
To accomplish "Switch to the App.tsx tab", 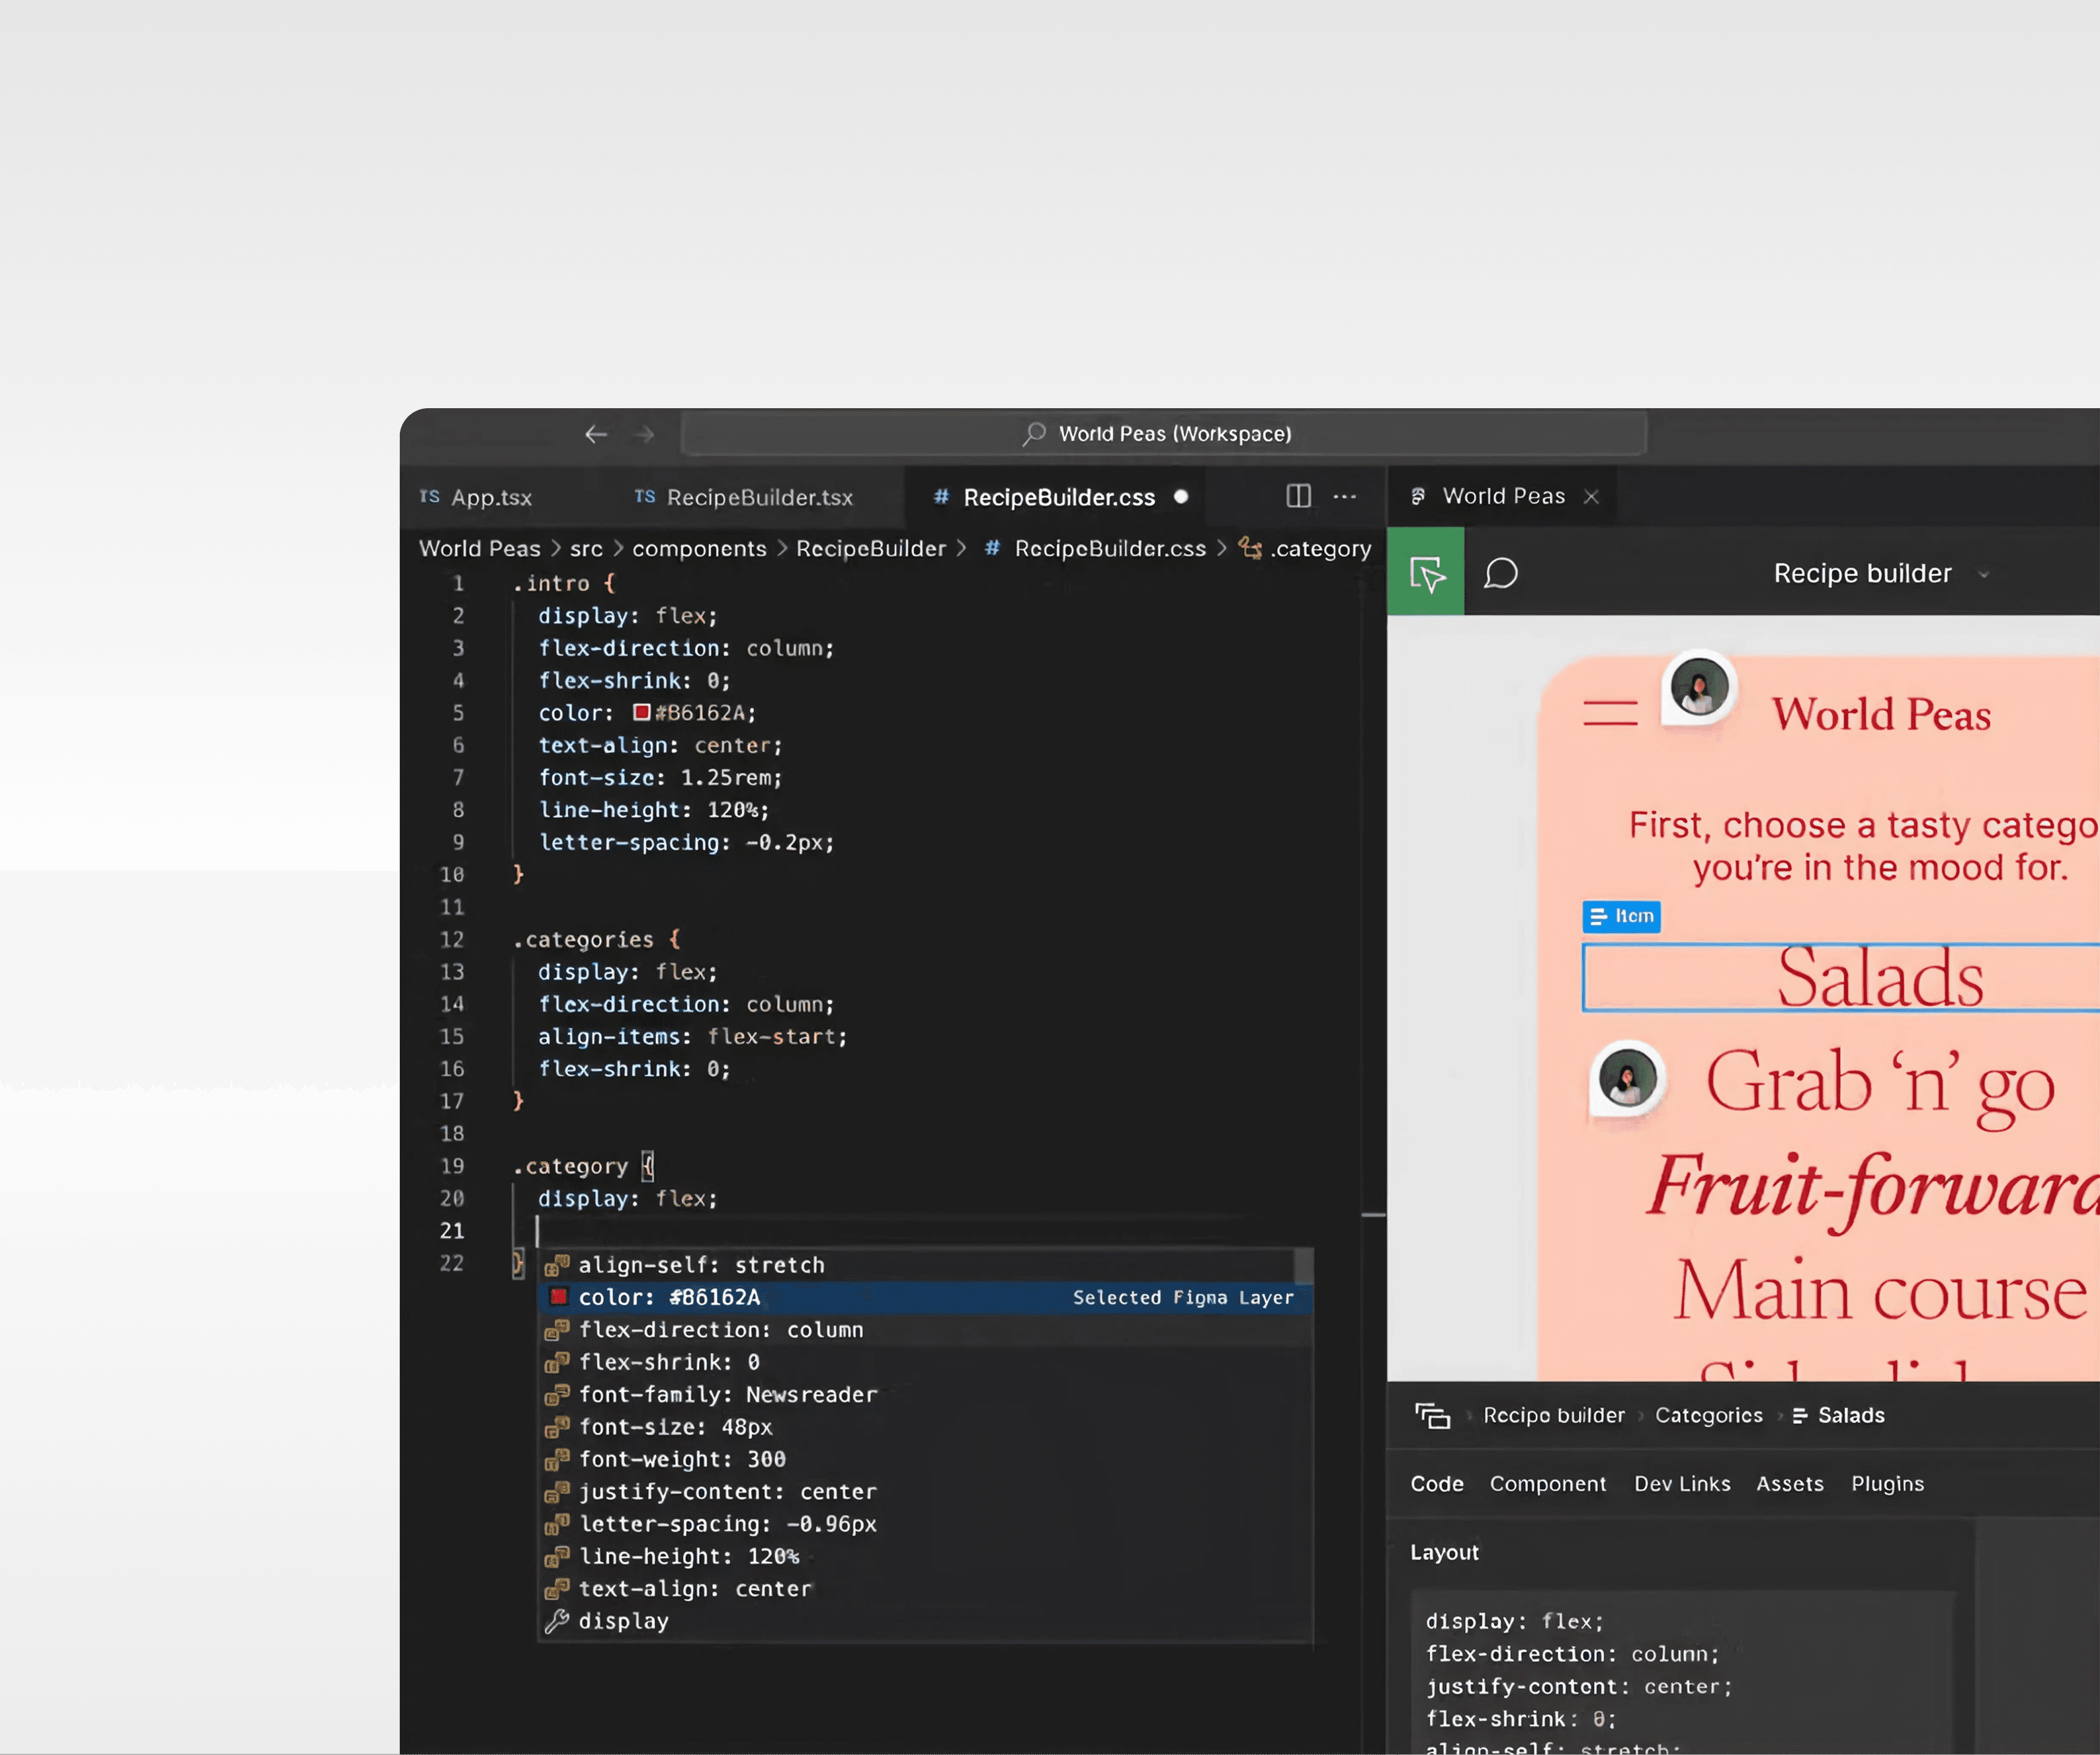I will point(490,497).
